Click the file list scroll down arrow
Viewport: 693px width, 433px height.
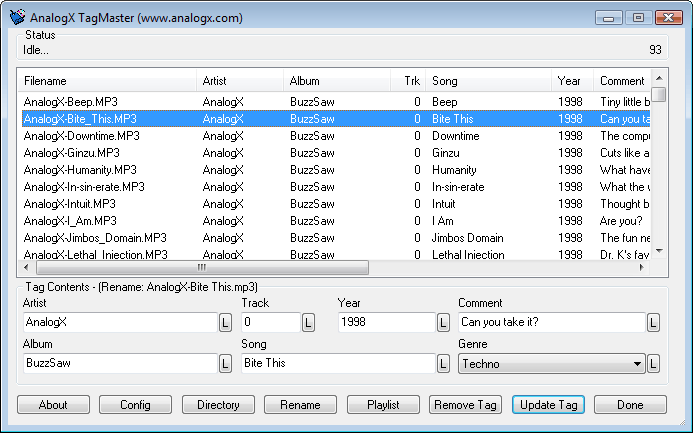[x=659, y=251]
